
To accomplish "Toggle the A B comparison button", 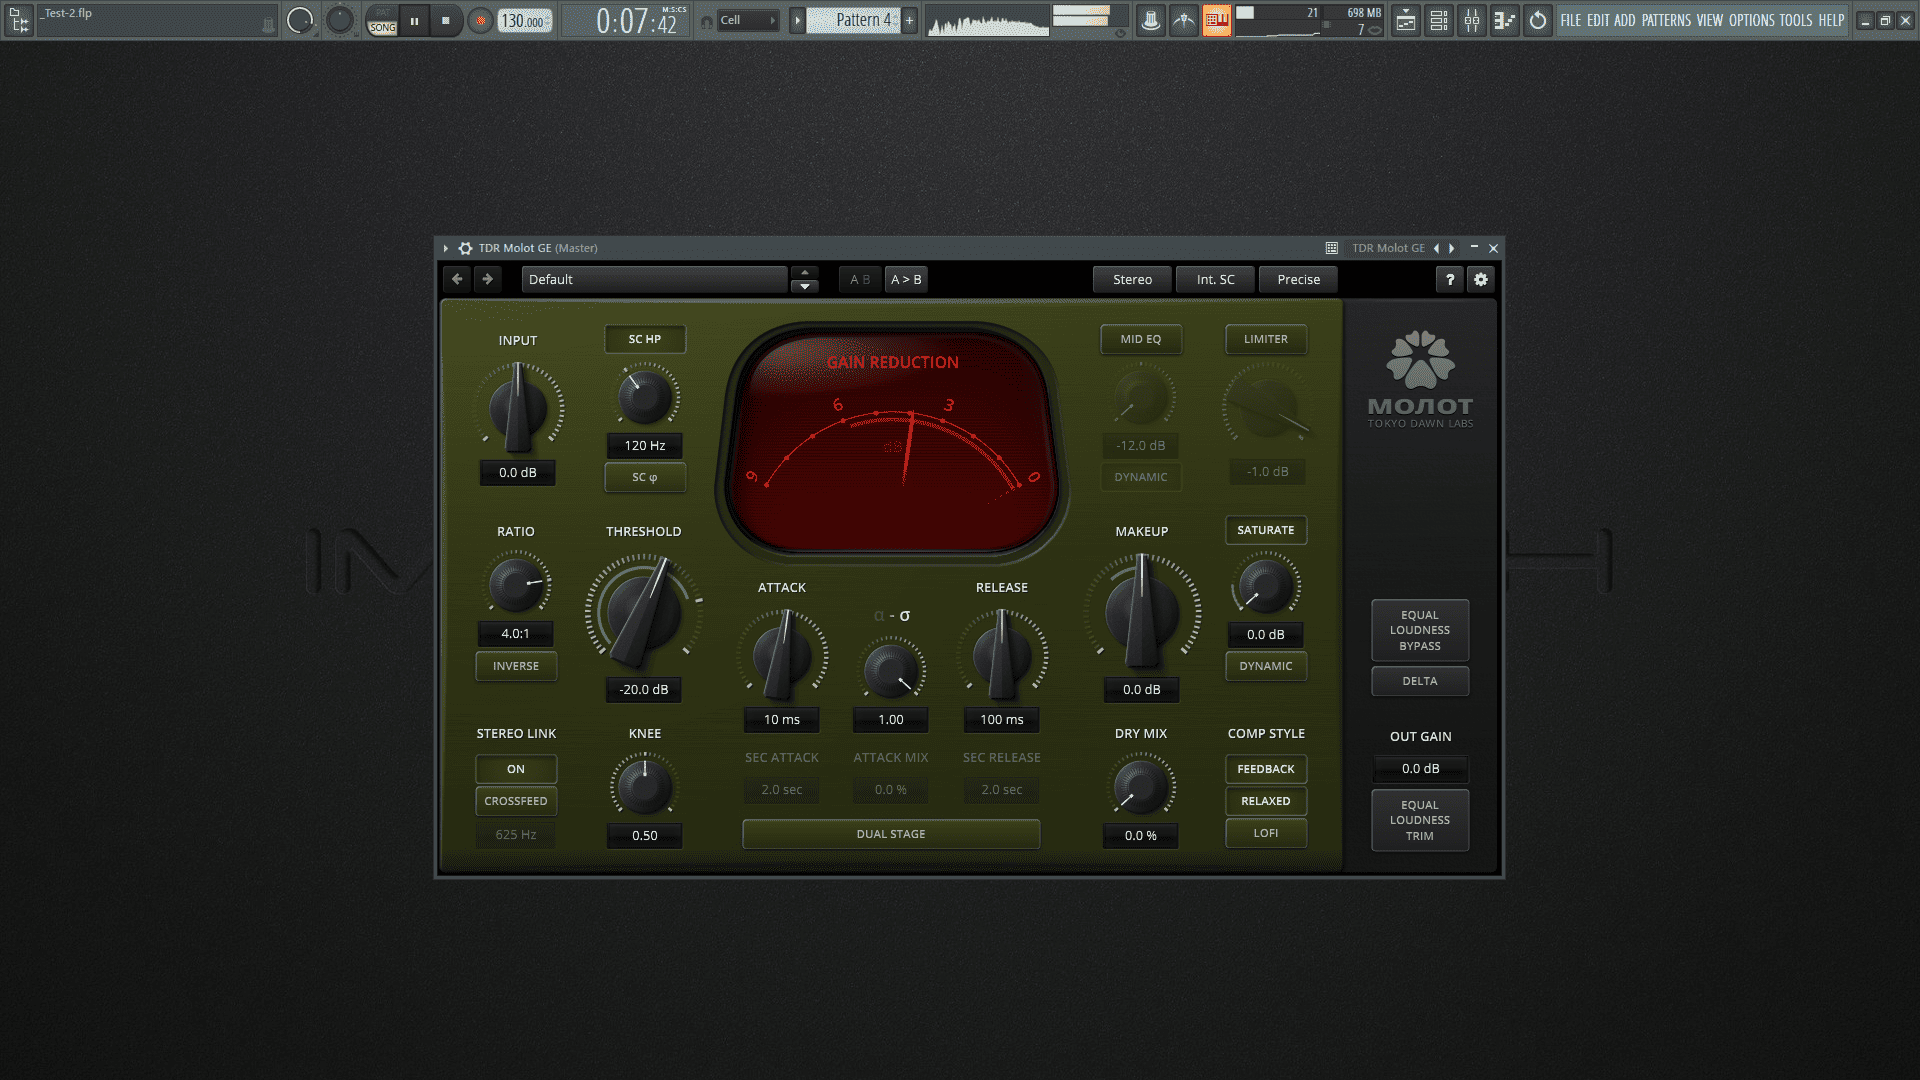I will (x=860, y=280).
